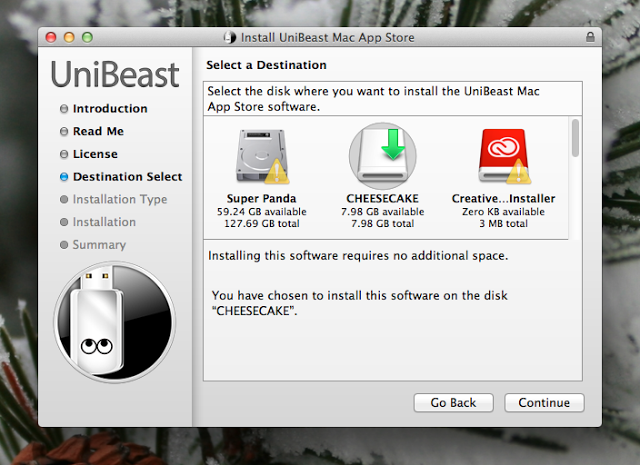The height and width of the screenshot is (465, 640).
Task: Click the green zoom window button
Action: coord(87,38)
